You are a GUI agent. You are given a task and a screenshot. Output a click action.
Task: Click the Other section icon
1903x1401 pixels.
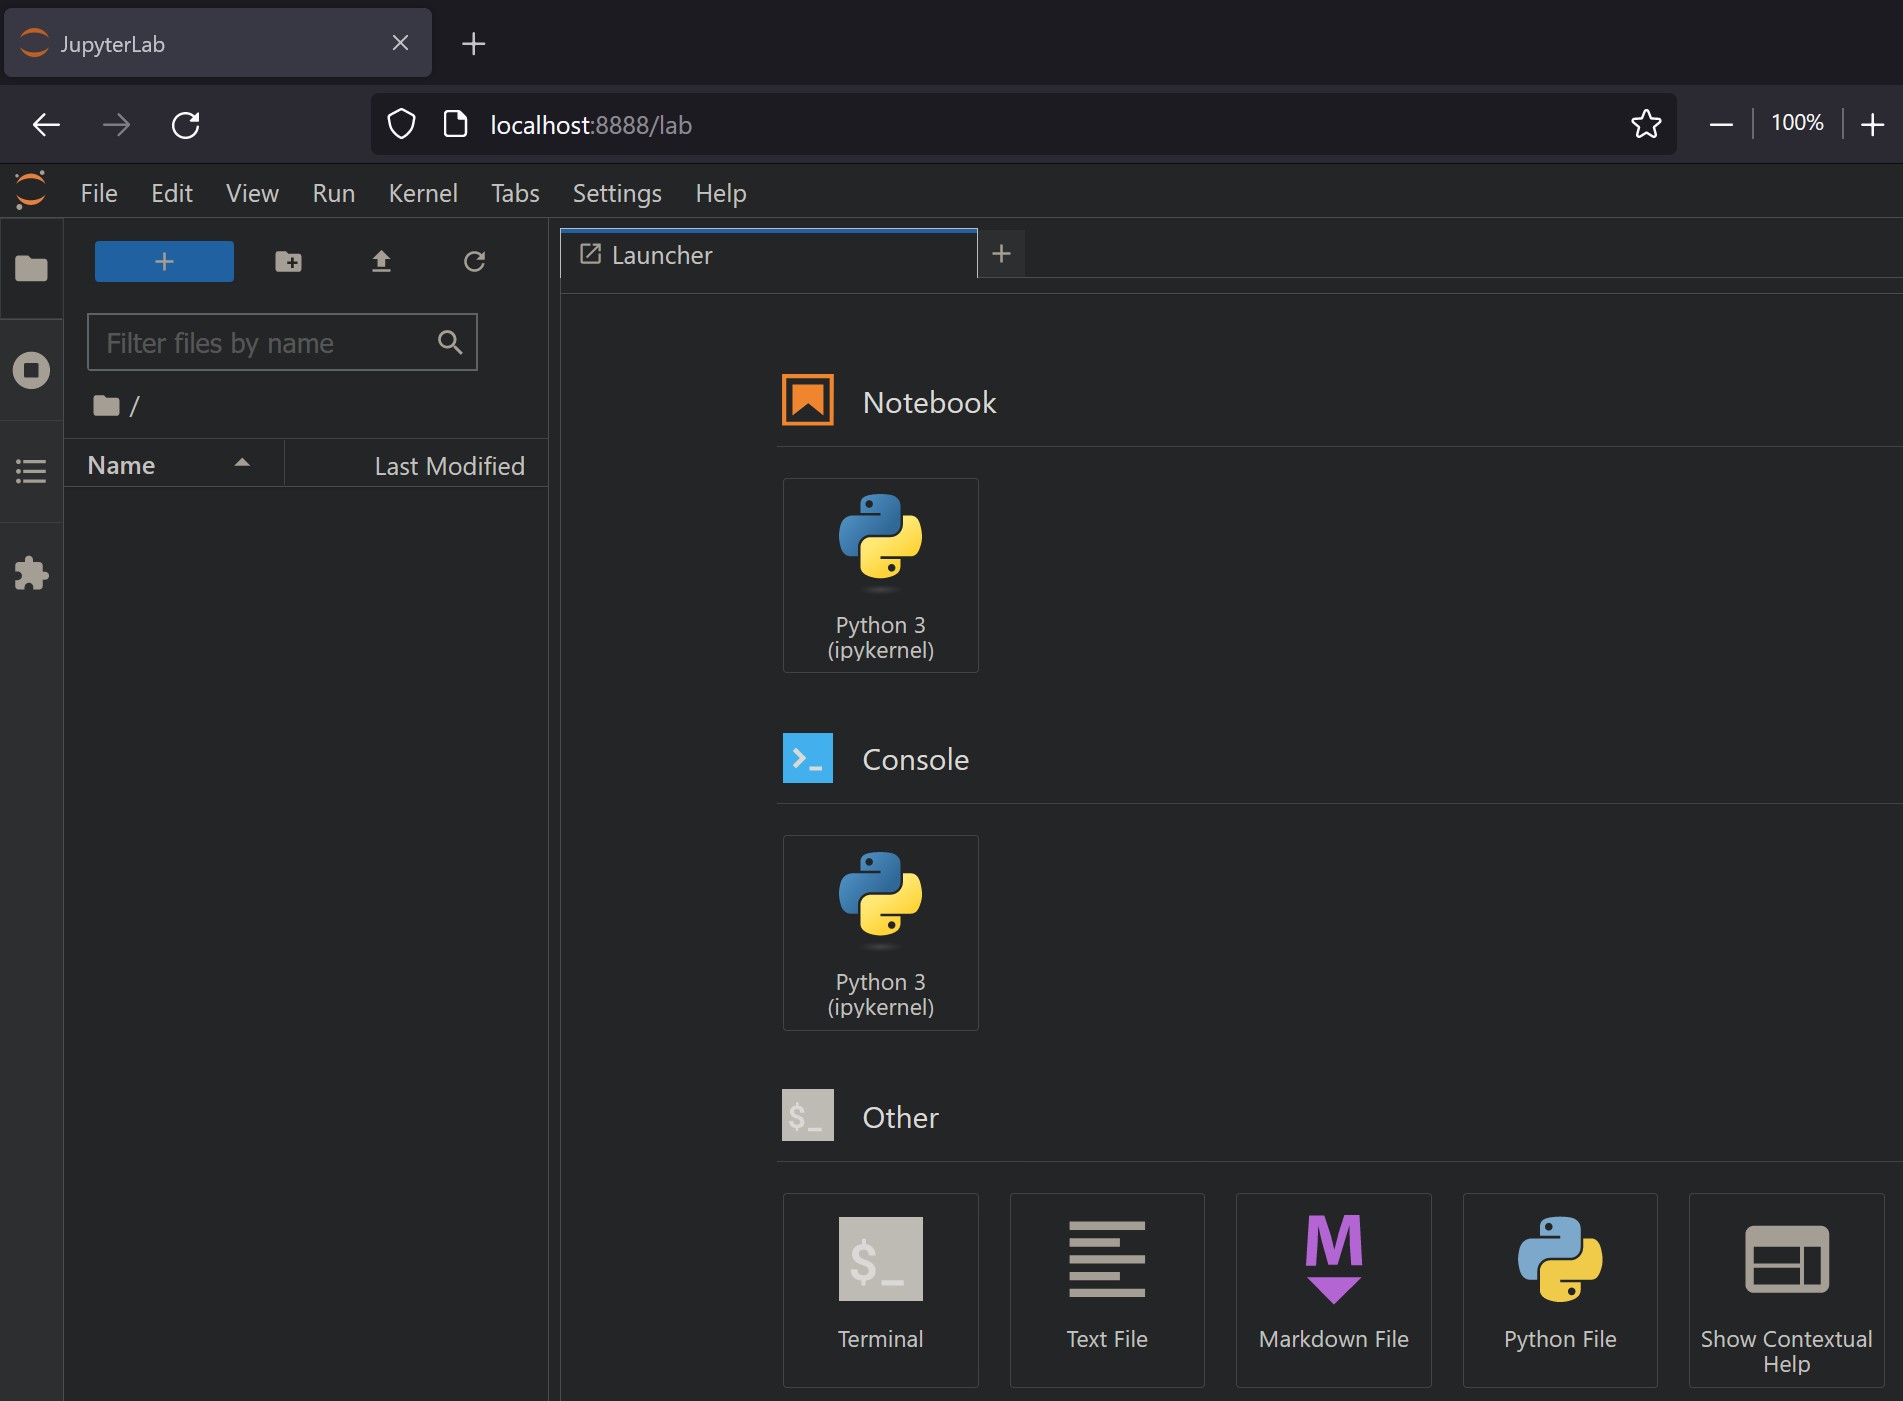(807, 1115)
